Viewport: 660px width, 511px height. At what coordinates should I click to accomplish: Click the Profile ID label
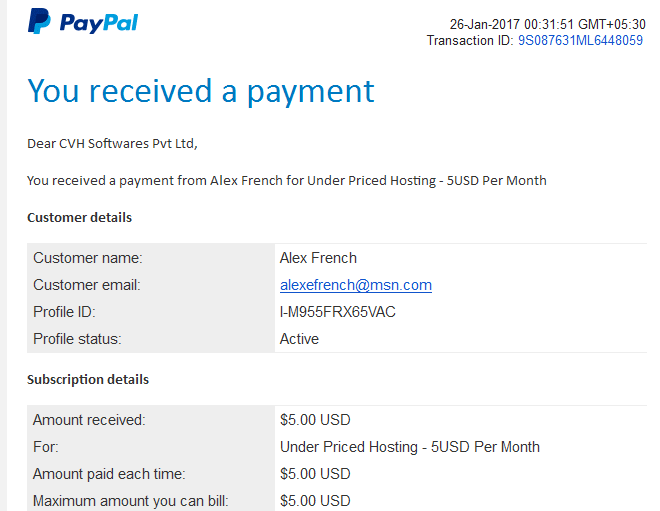click(64, 312)
